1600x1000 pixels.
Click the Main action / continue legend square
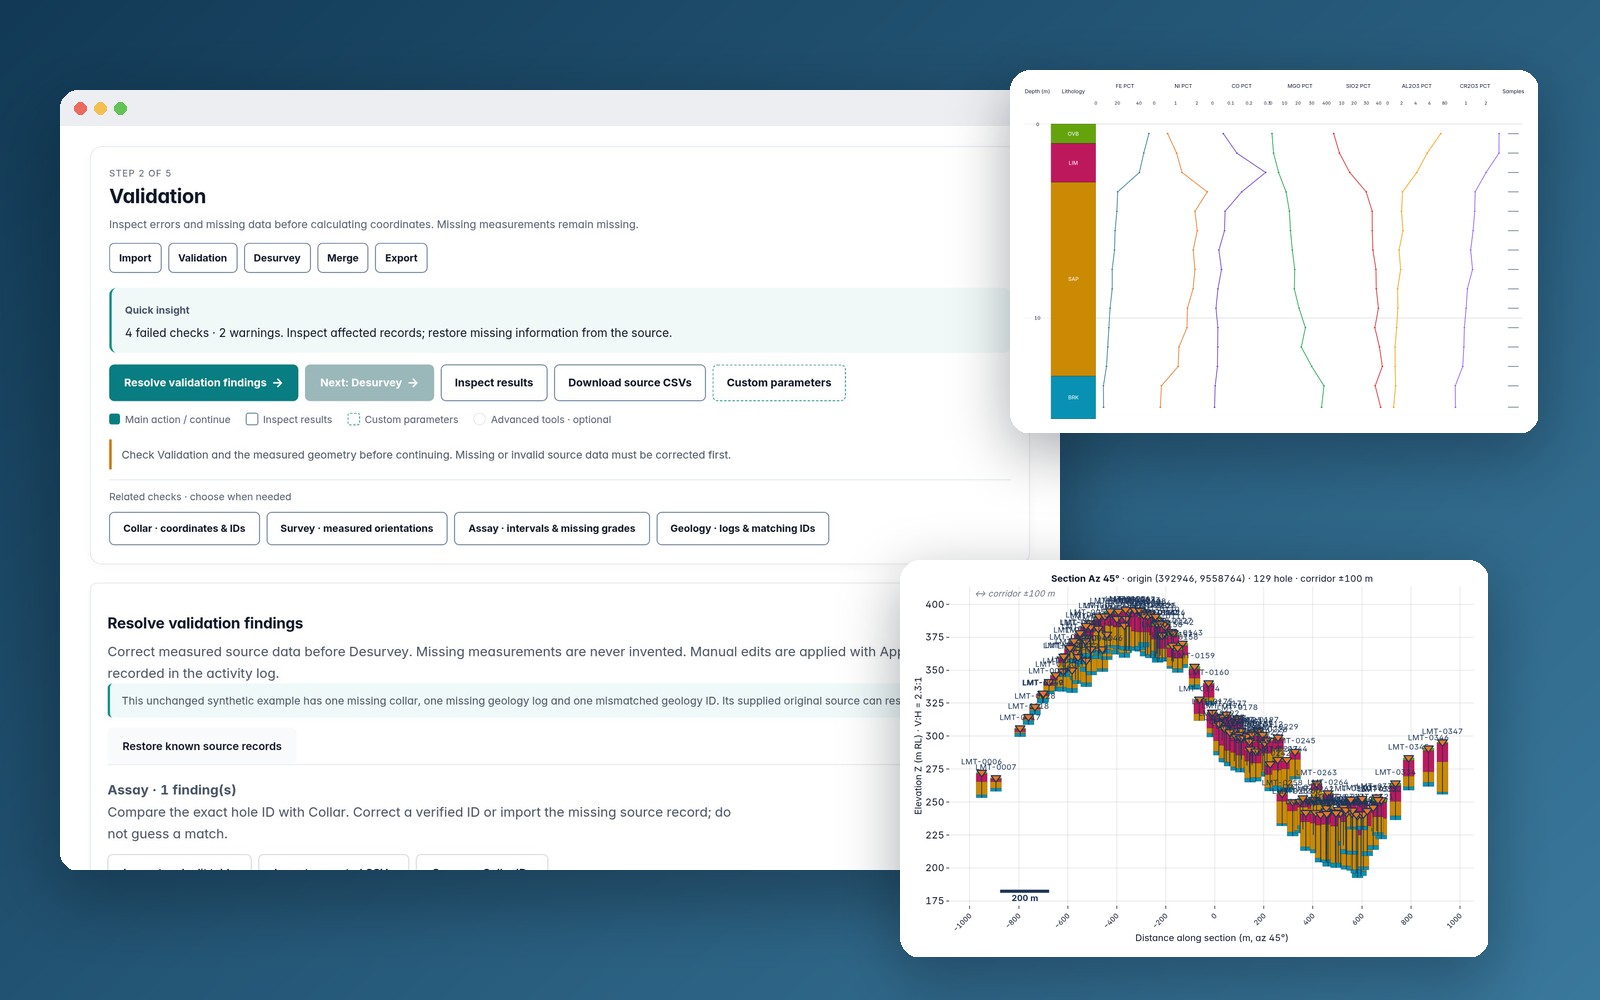coord(115,419)
